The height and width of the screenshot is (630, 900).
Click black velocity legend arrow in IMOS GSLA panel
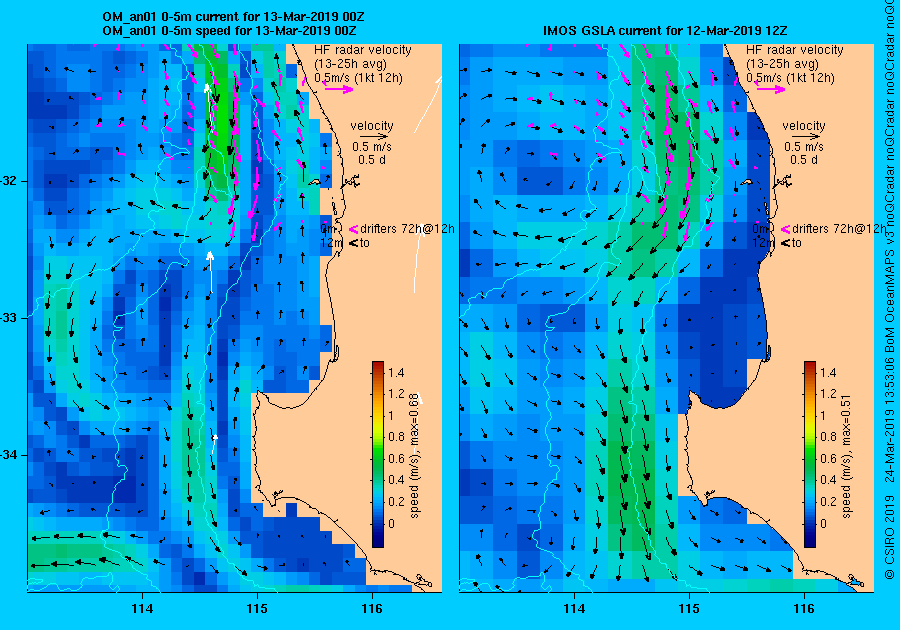(806, 137)
